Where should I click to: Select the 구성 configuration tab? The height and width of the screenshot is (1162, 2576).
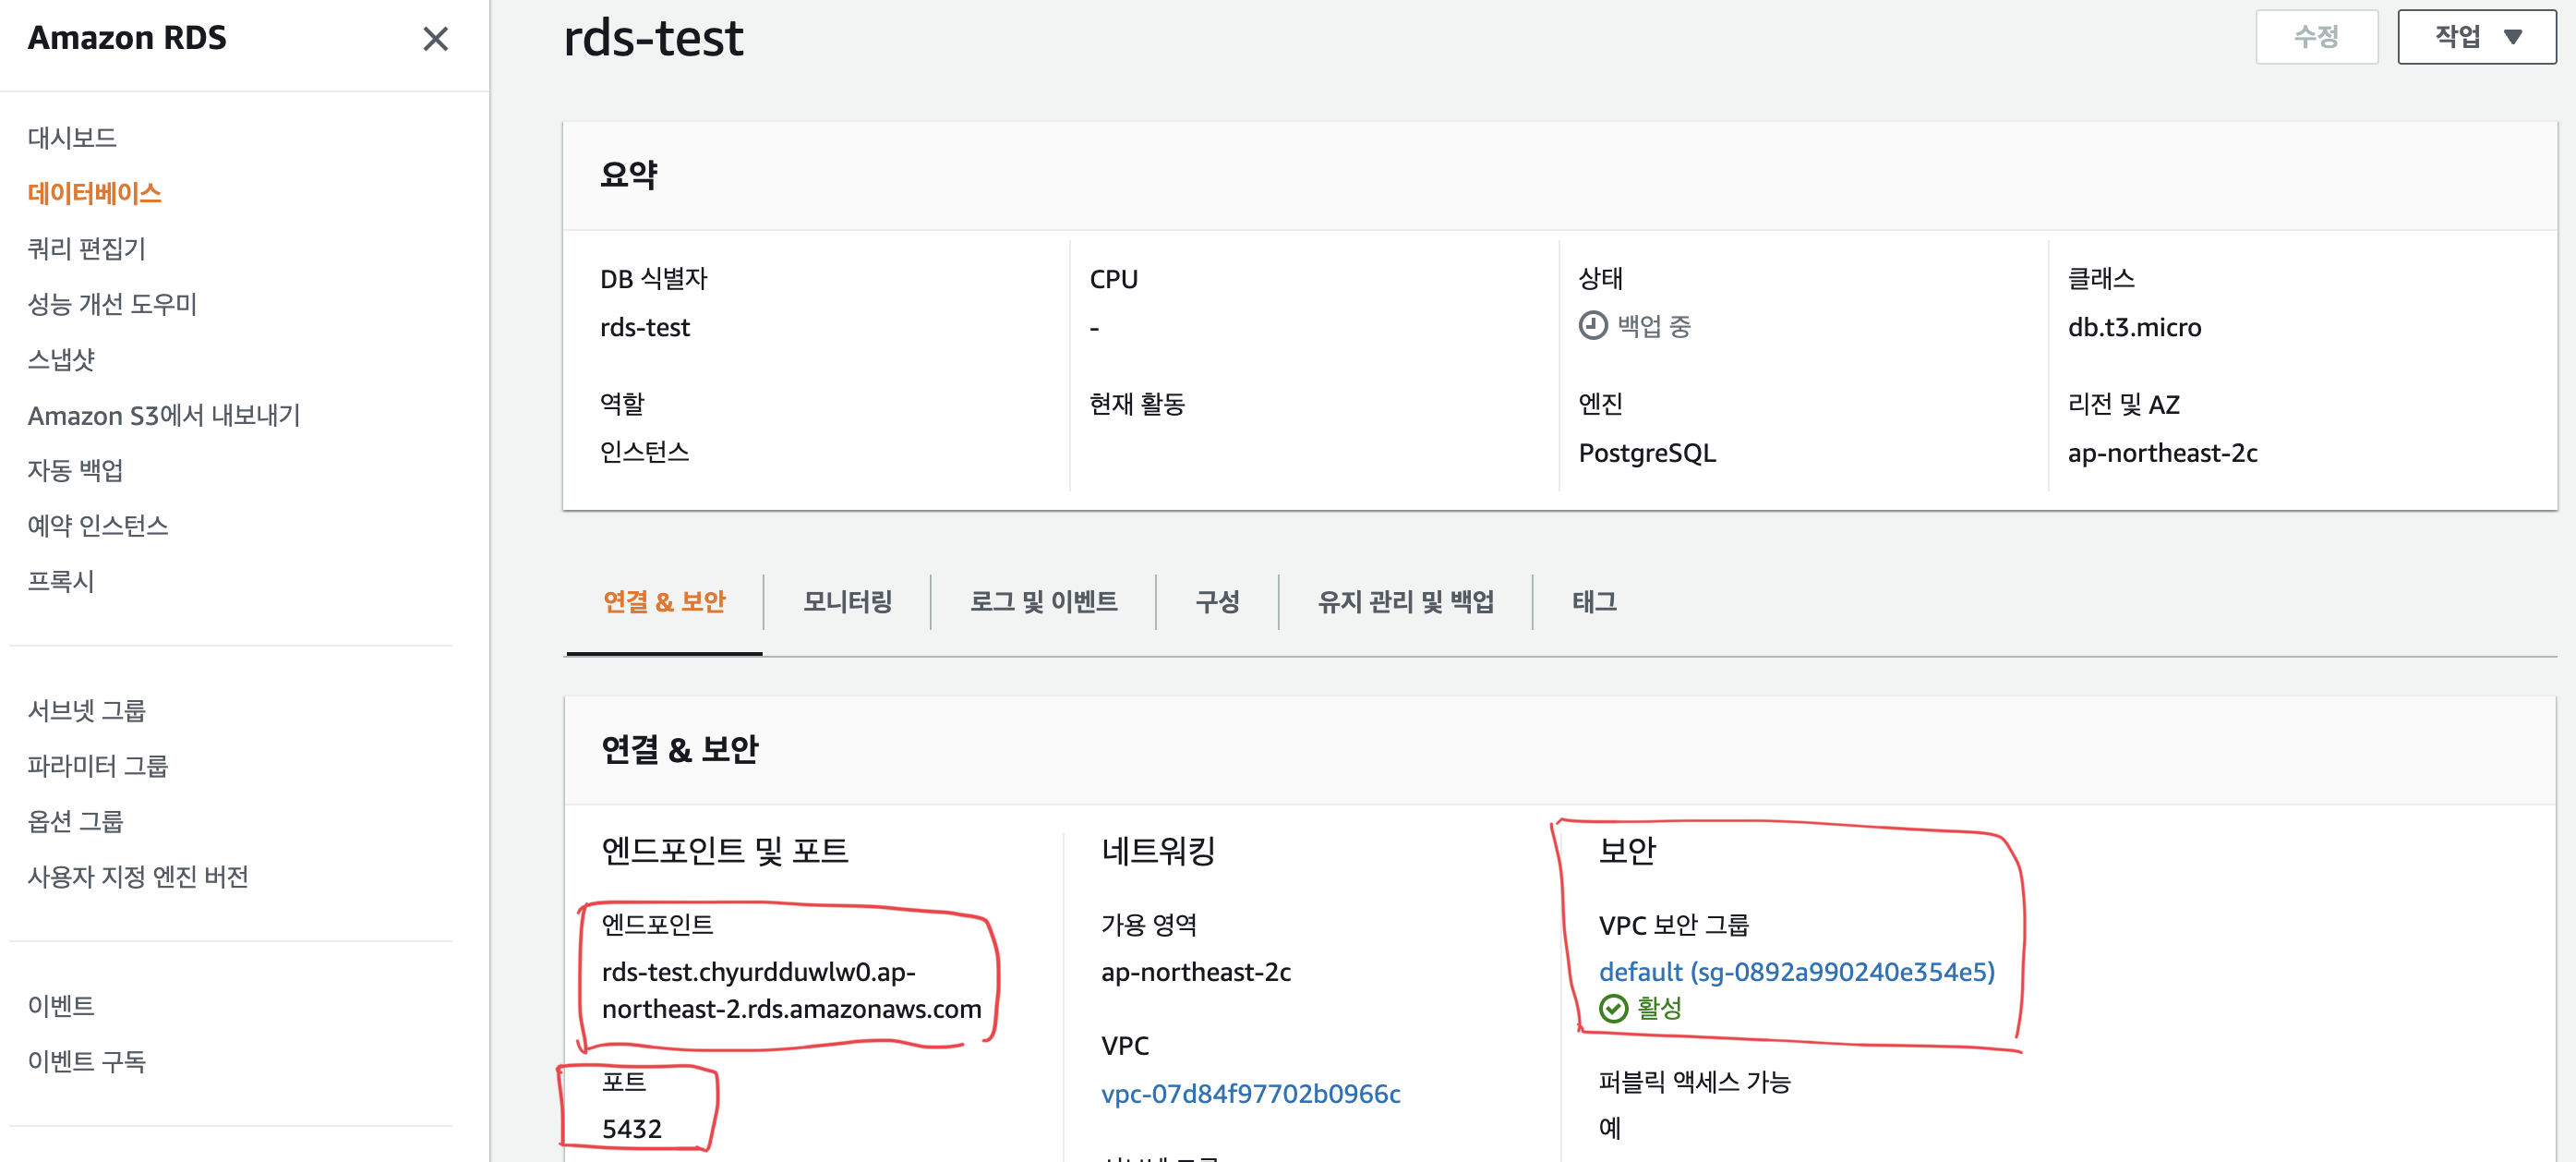click(x=1216, y=601)
